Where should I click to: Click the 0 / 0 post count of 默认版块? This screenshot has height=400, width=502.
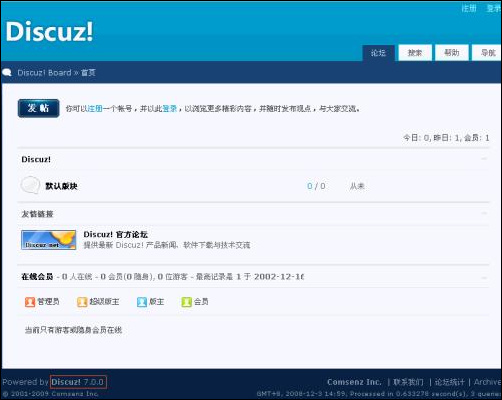316,186
